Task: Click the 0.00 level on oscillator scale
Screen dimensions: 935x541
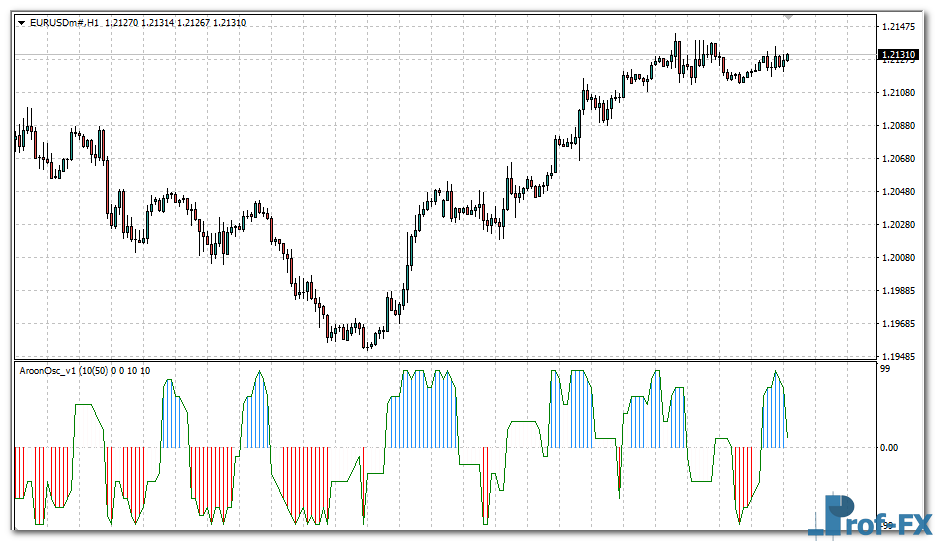Action: click(888, 448)
